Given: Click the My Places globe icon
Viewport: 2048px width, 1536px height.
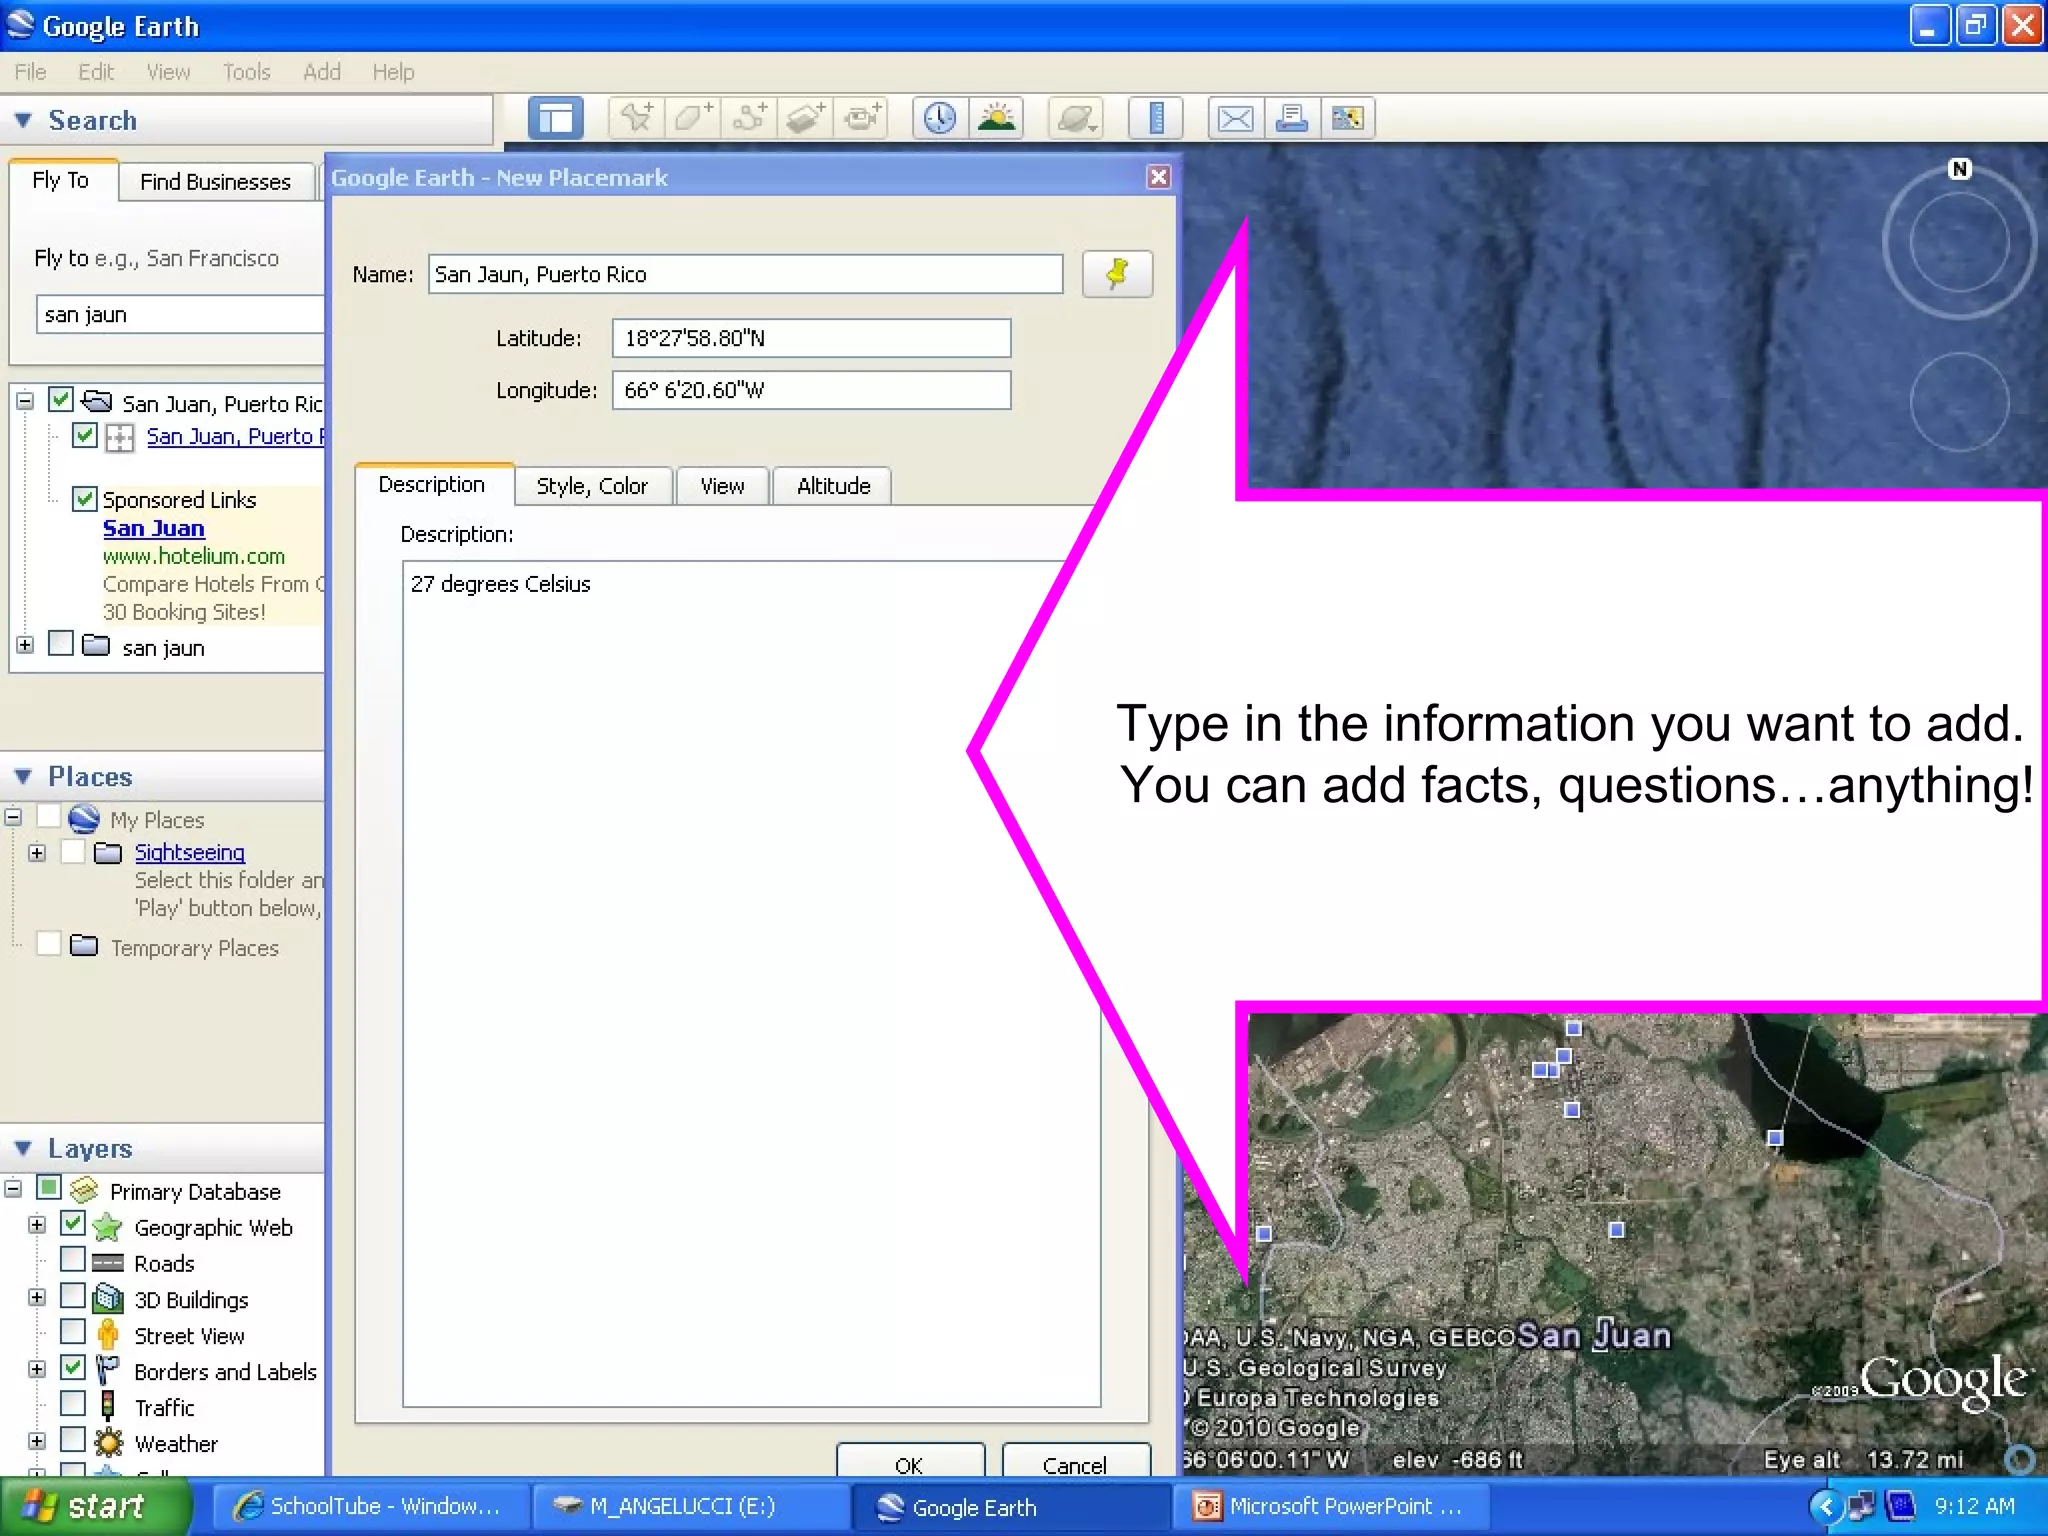Looking at the screenshot, I should [84, 819].
